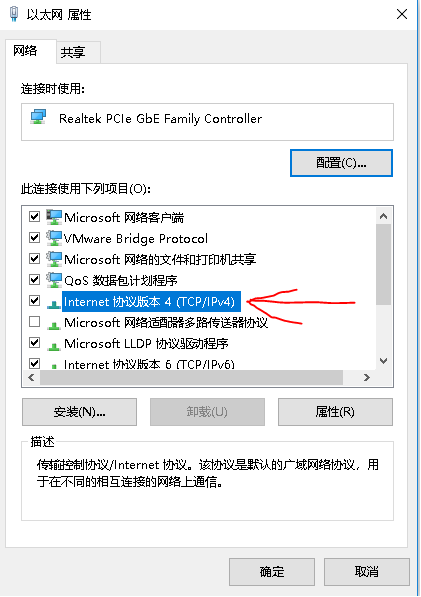Click the list's up scroll arrow
This screenshot has height=597, width=421.
pyautogui.click(x=384, y=216)
